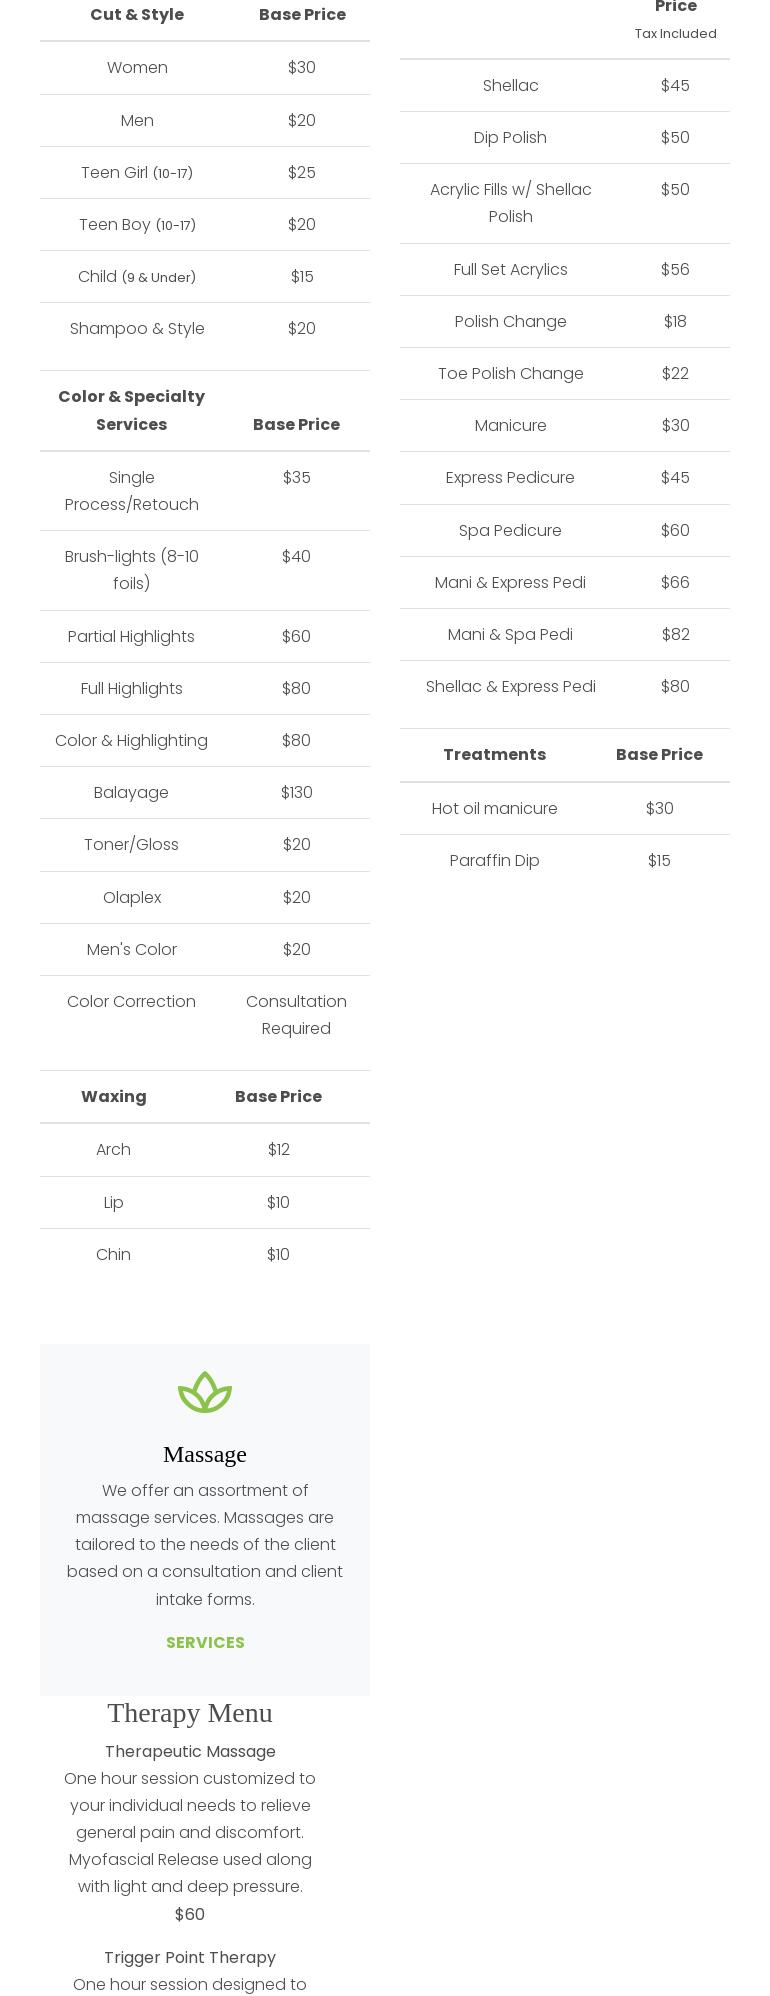The height and width of the screenshot is (1996, 770).
Task: Select the Color & Specialty Services header
Action: [x=131, y=410]
